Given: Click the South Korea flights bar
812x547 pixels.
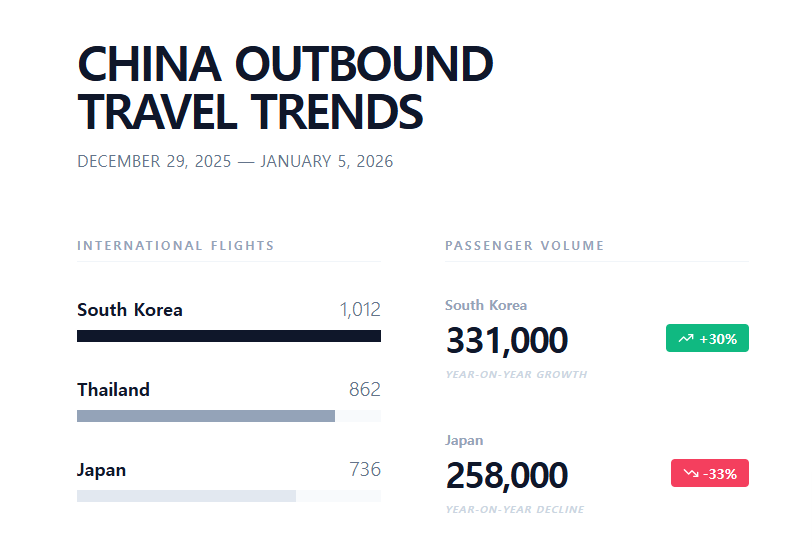Looking at the screenshot, I should [x=228, y=336].
